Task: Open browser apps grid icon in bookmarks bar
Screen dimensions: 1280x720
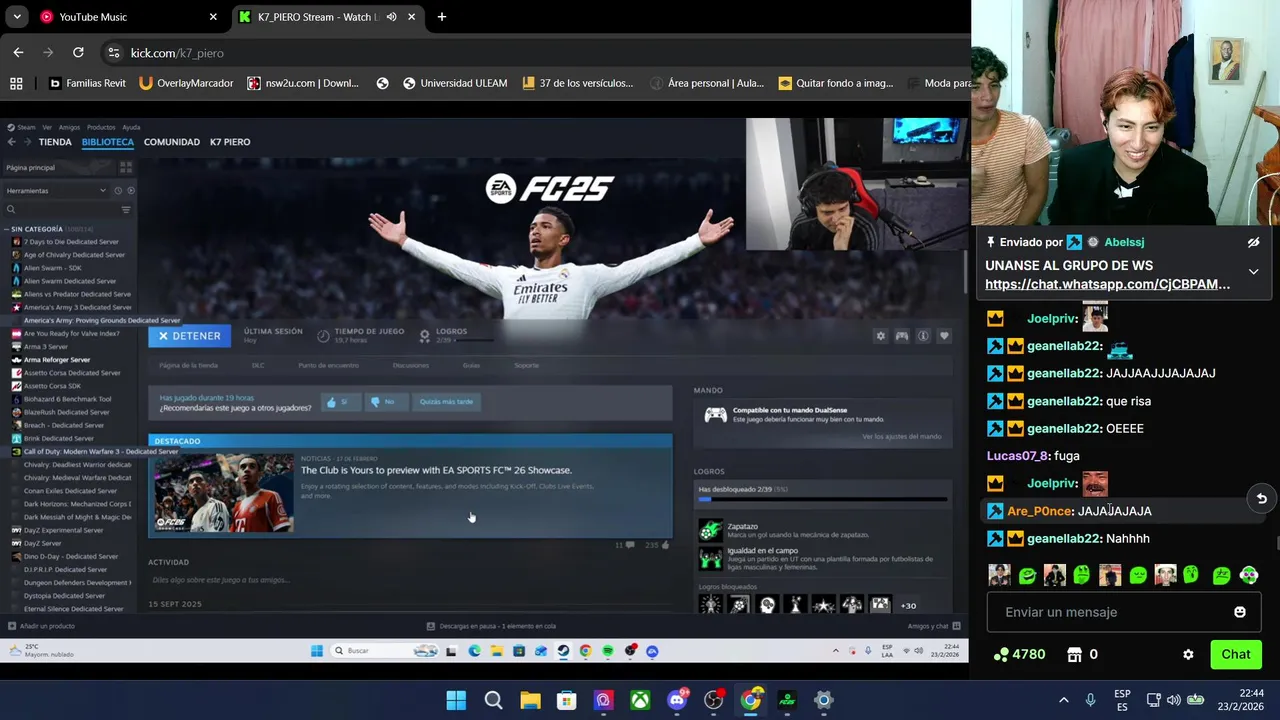Action: click(x=16, y=83)
